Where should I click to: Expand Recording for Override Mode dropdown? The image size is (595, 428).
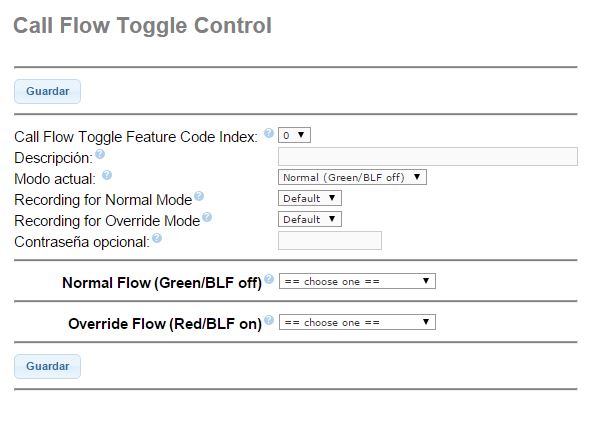[x=310, y=219]
